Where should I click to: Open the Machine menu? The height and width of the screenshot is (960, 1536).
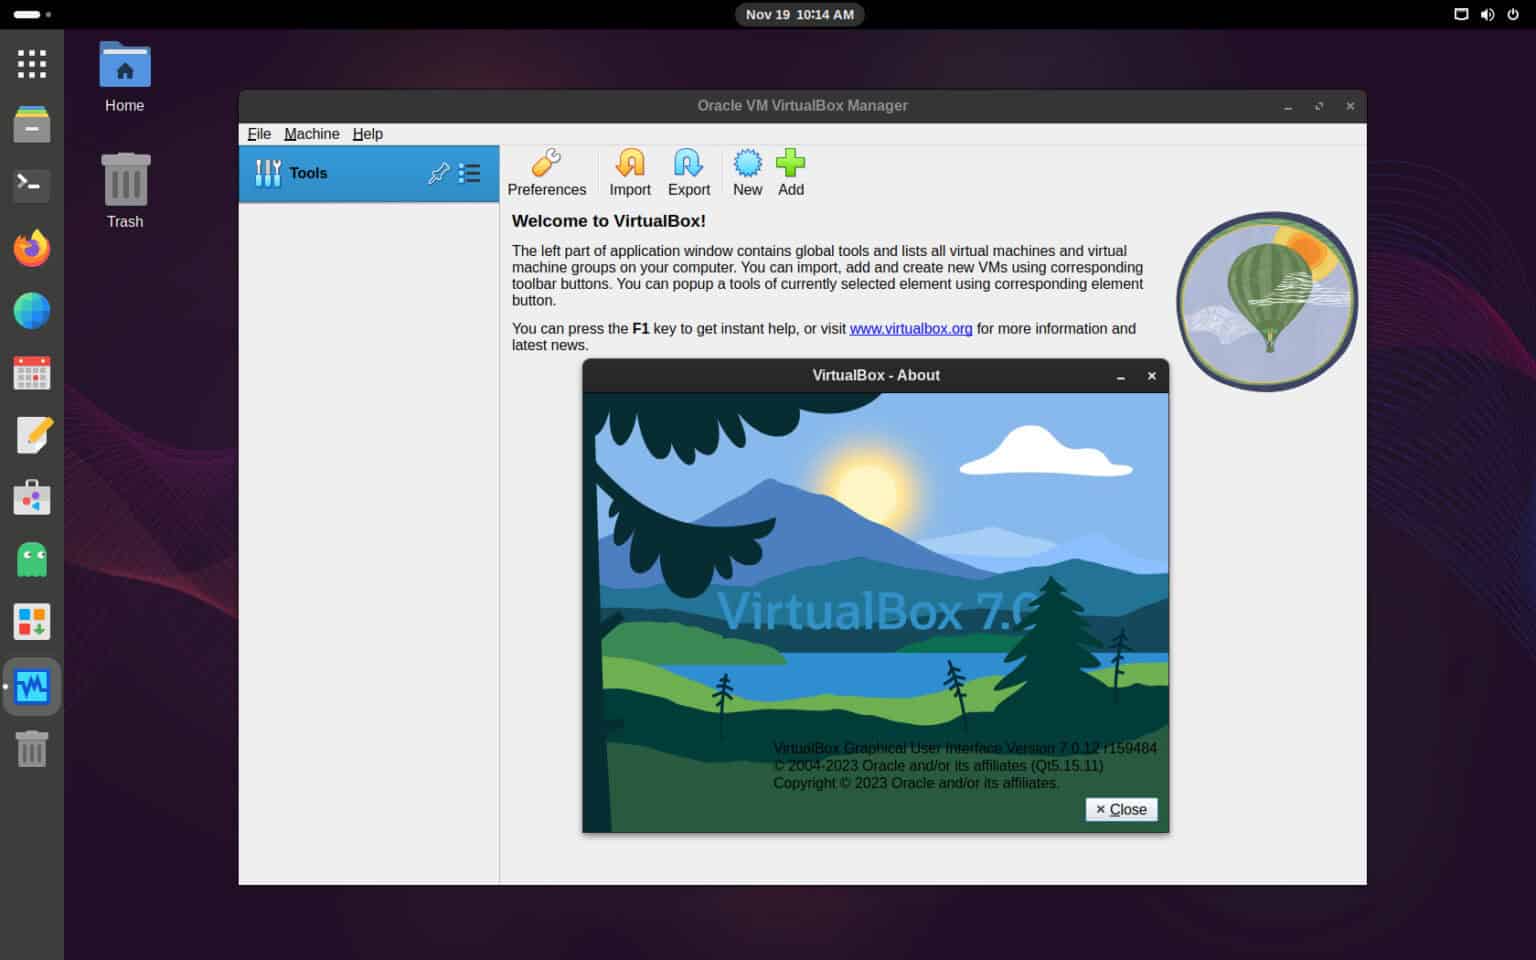pyautogui.click(x=311, y=133)
